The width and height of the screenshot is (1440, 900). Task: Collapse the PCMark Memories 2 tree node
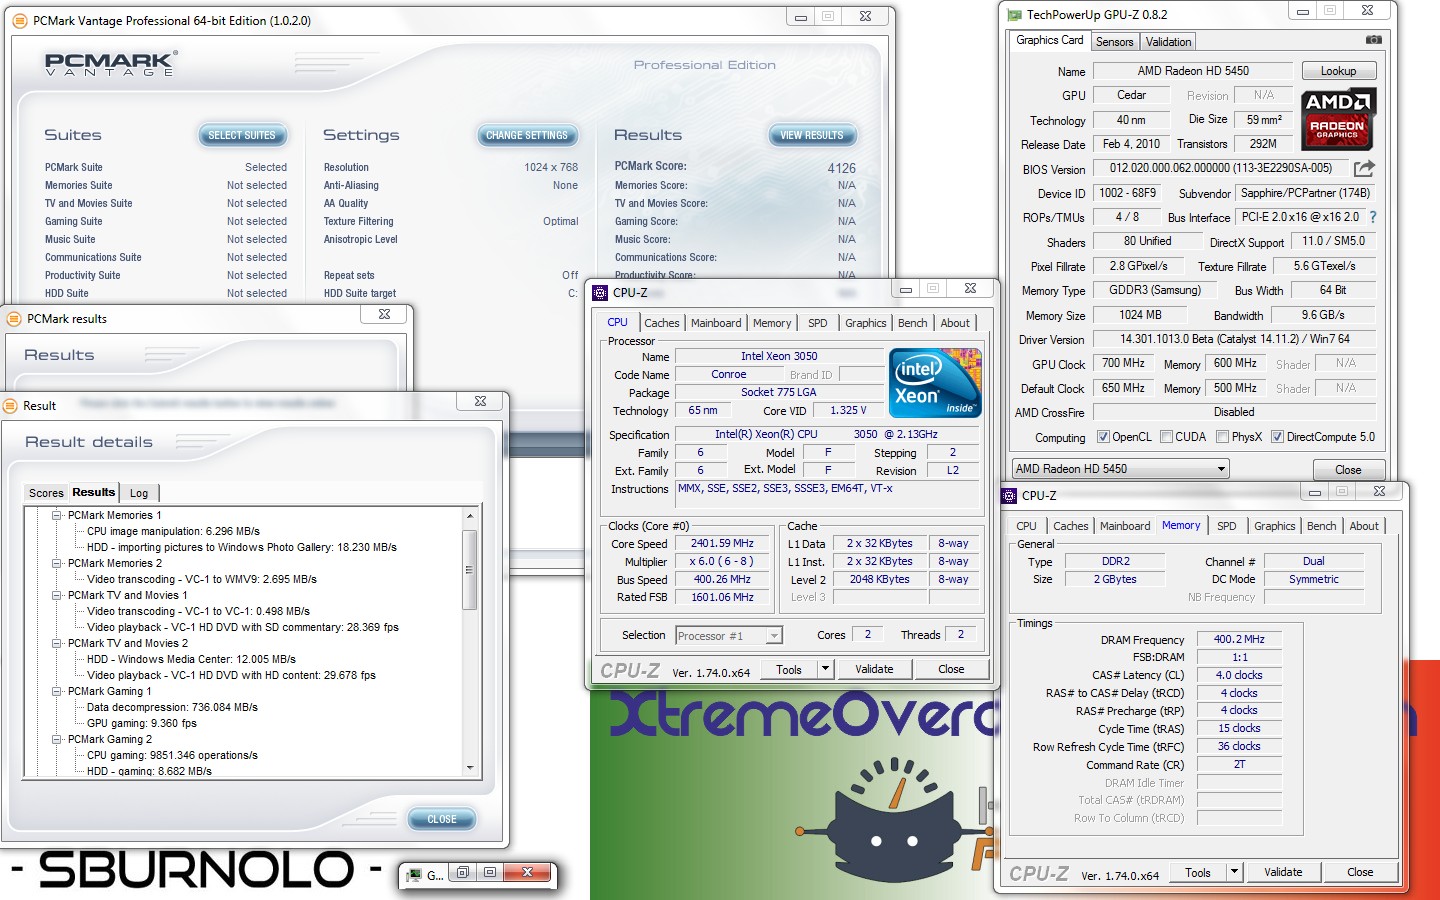coord(57,564)
